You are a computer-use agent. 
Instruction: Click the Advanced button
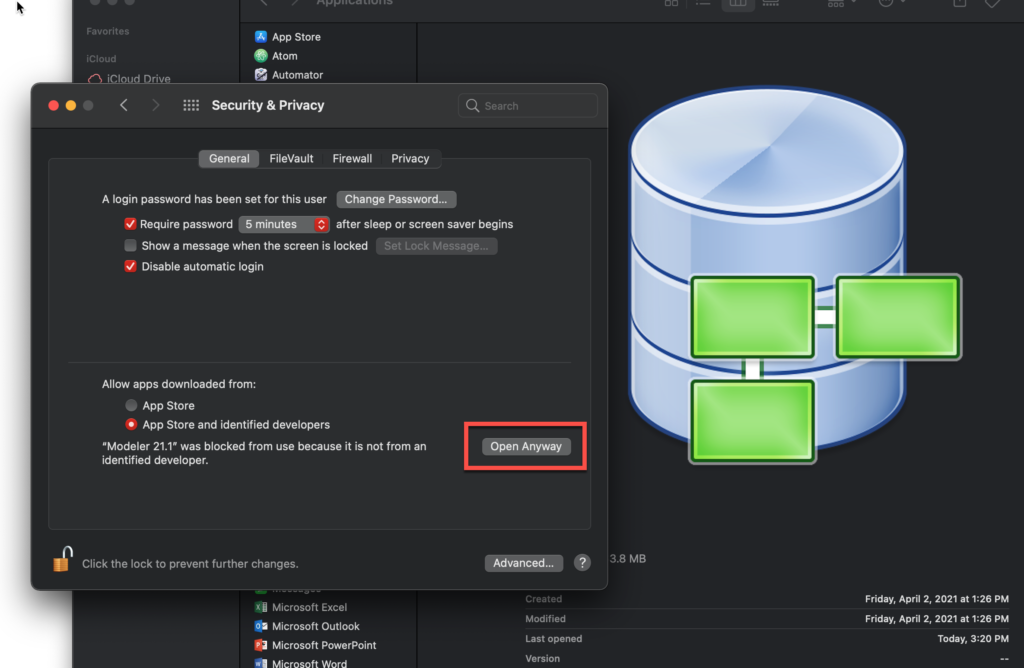tap(523, 563)
